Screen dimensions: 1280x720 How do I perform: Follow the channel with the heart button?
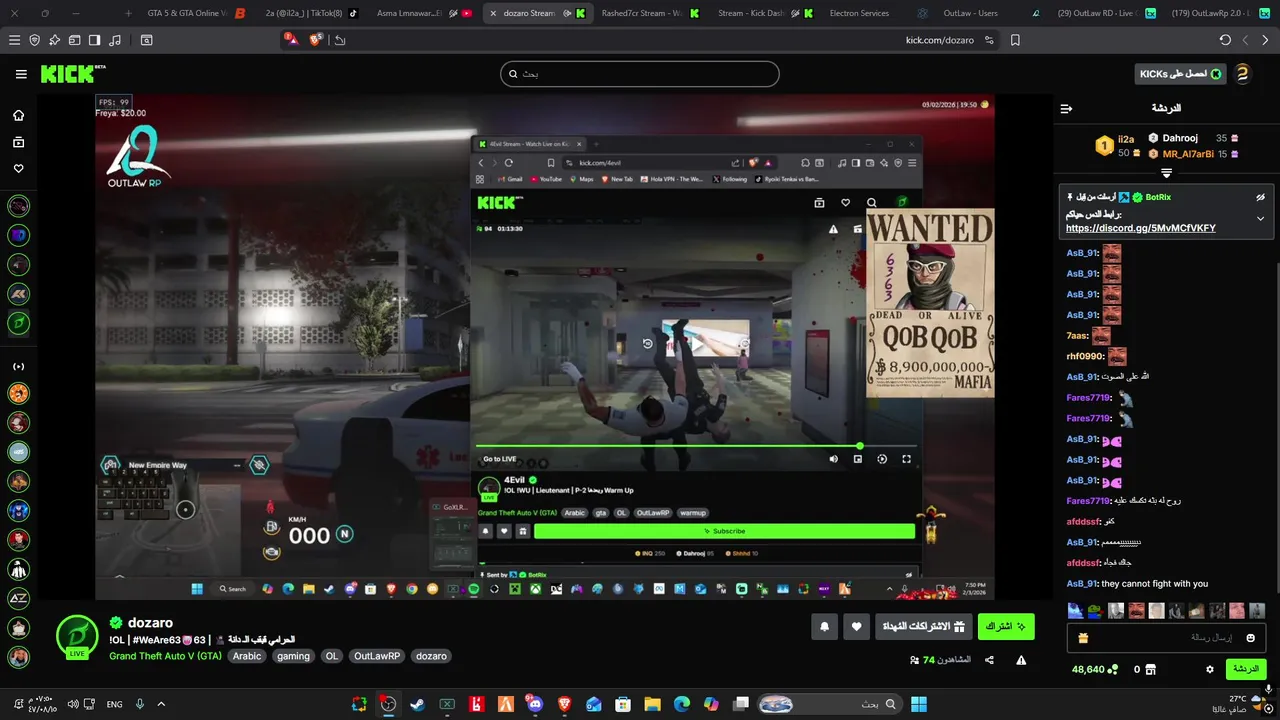tap(857, 627)
